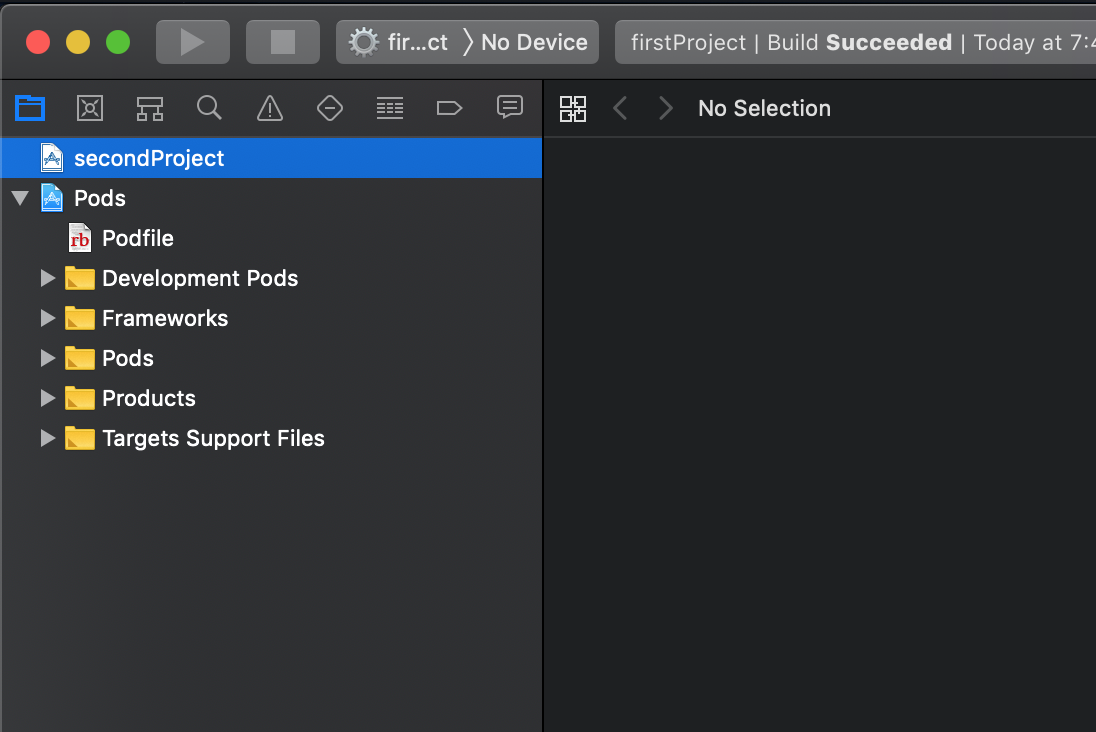Close the window with red button
This screenshot has width=1096, height=732.
pos(38,42)
